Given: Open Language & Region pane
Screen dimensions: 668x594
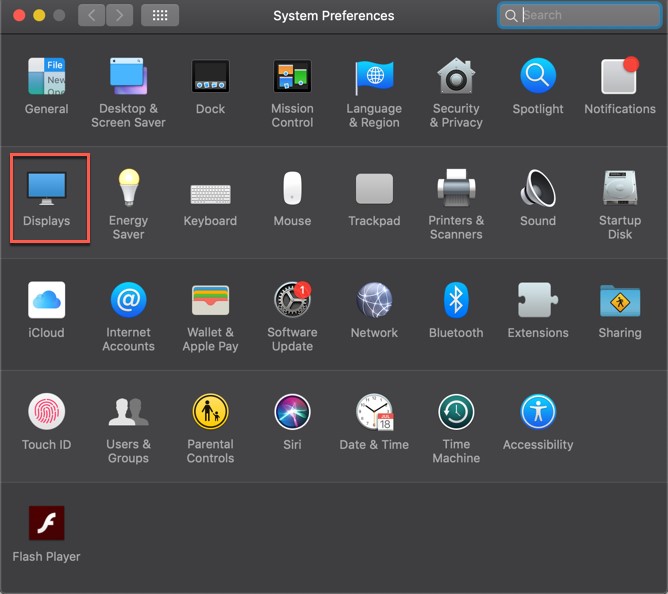Looking at the screenshot, I should pos(374,93).
